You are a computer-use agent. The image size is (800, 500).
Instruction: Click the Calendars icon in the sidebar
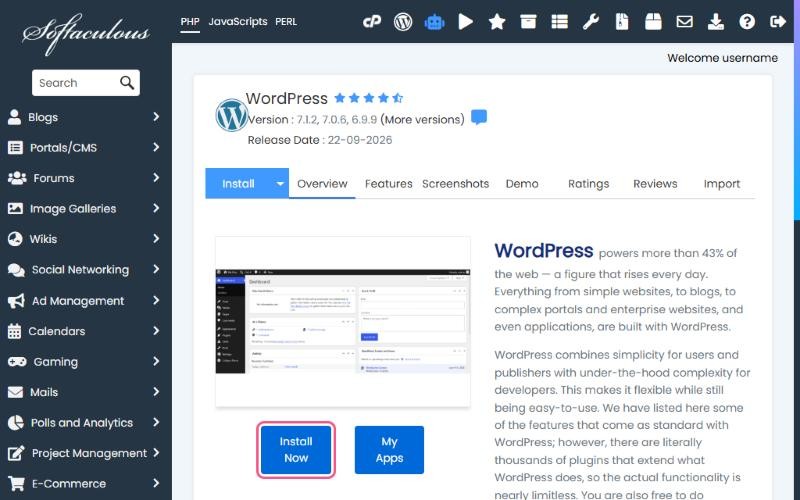coord(14,331)
